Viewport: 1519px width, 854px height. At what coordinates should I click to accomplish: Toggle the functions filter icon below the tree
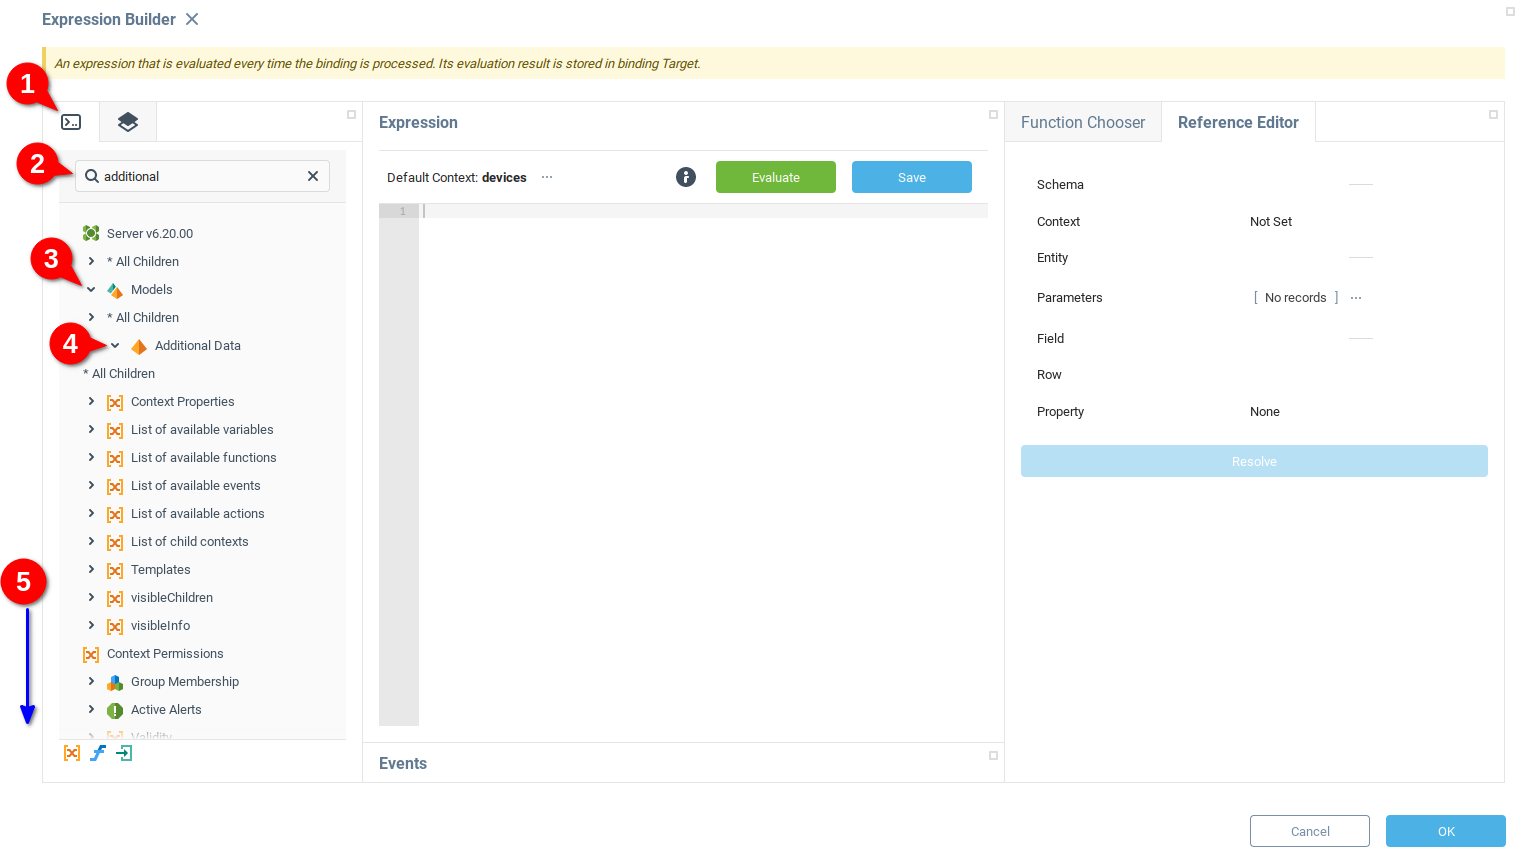[x=98, y=753]
